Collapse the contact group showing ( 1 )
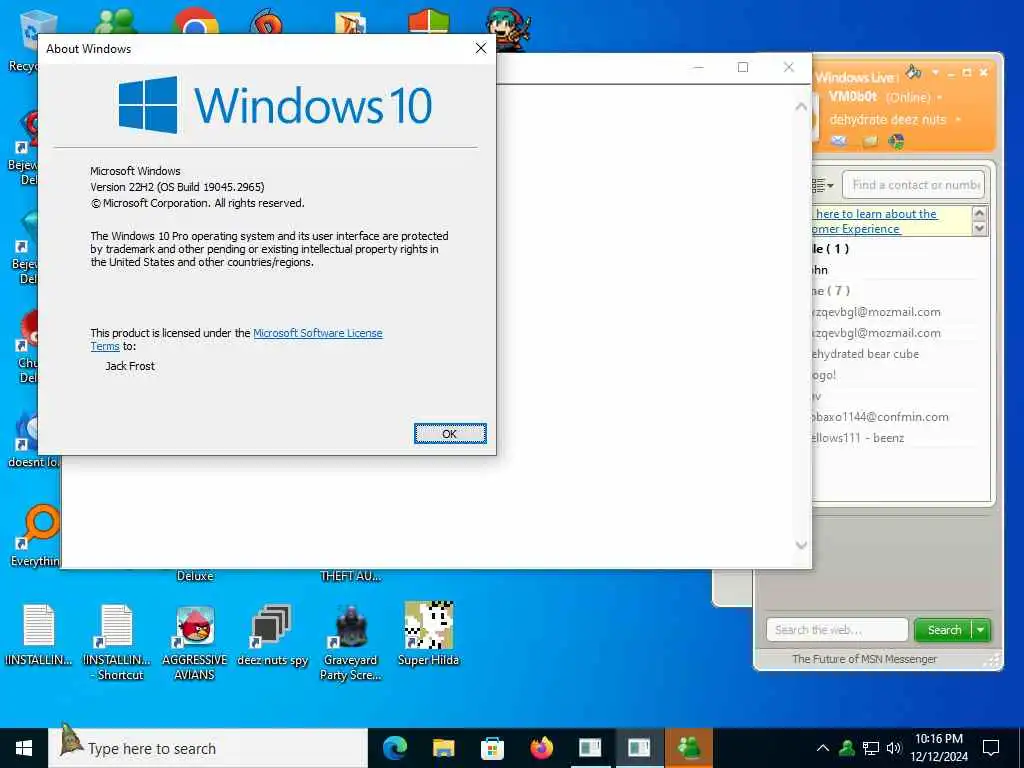1024x768 pixels. click(x=830, y=249)
